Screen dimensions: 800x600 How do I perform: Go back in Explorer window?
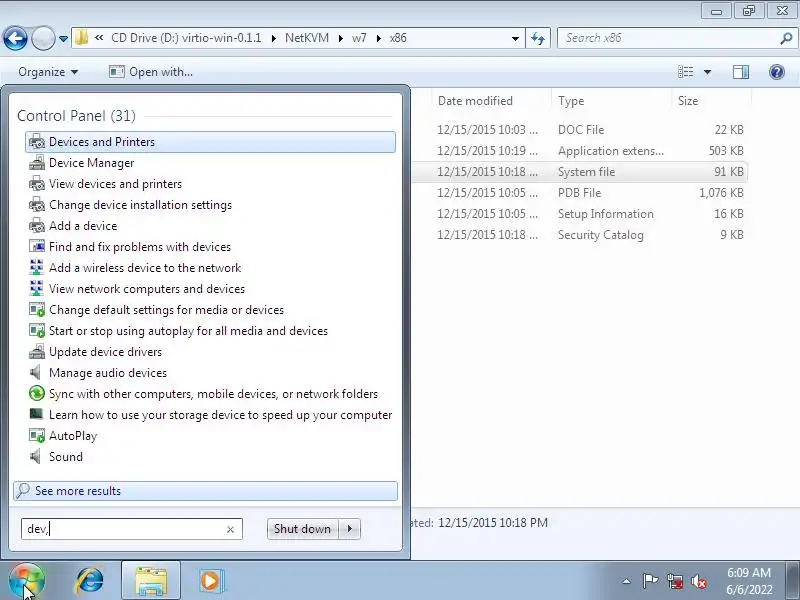click(15, 38)
